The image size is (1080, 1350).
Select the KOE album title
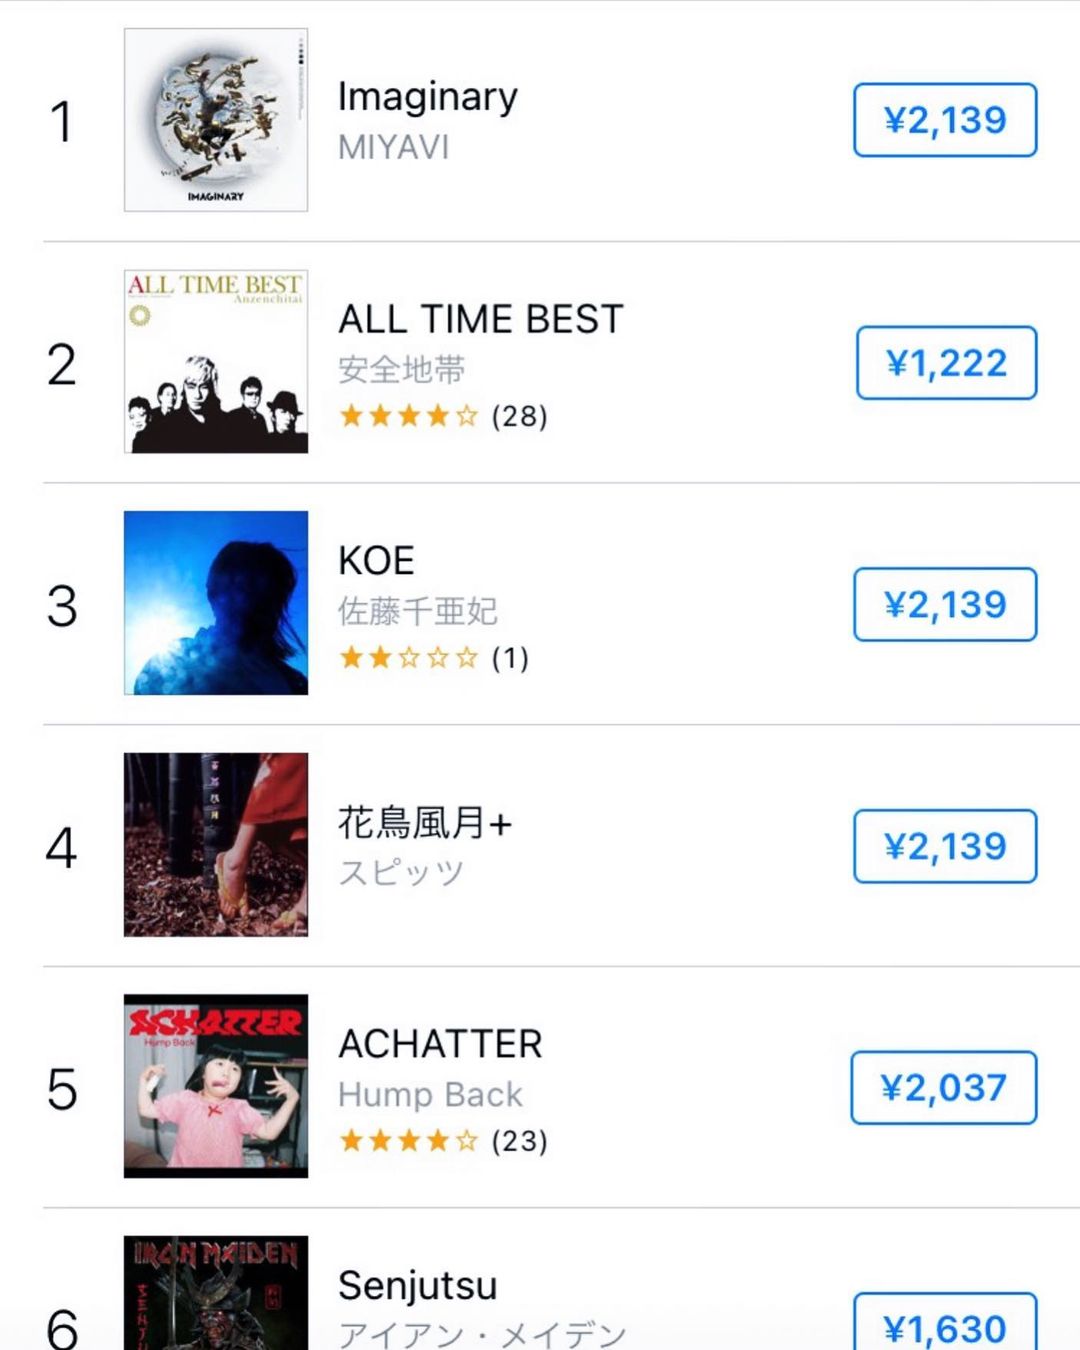[376, 561]
